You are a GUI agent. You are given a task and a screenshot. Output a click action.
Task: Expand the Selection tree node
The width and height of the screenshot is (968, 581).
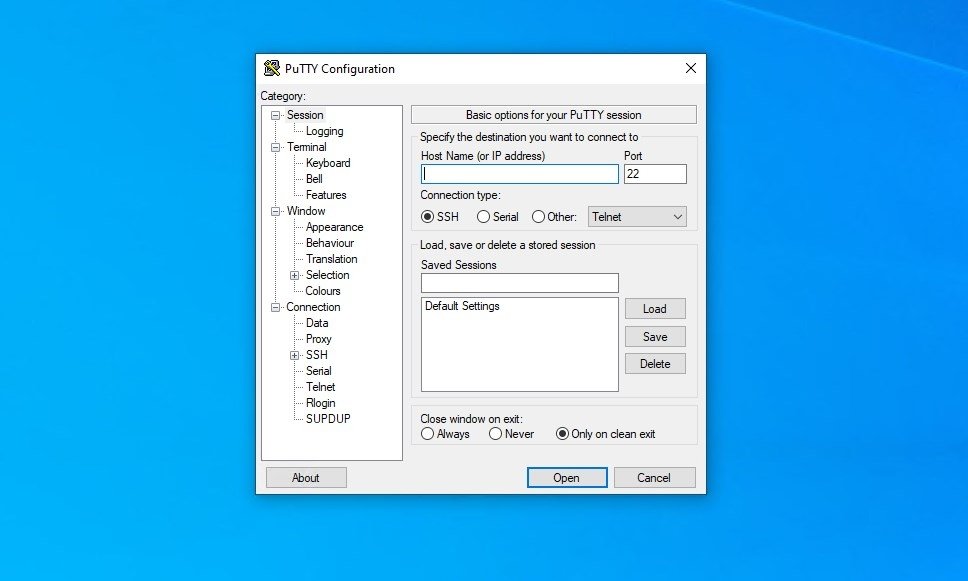point(294,275)
